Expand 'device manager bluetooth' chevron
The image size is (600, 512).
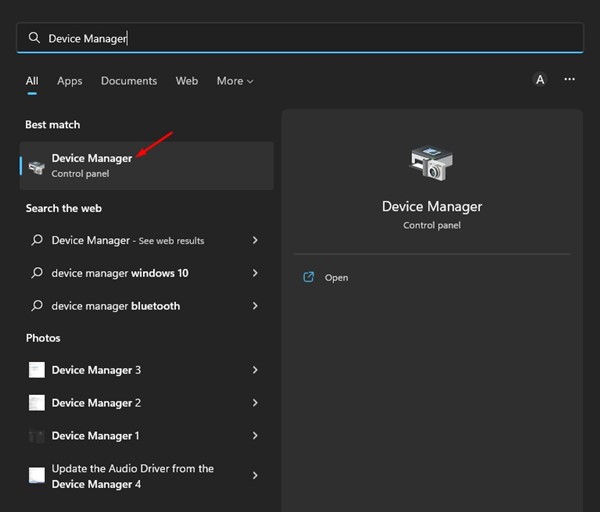(255, 306)
